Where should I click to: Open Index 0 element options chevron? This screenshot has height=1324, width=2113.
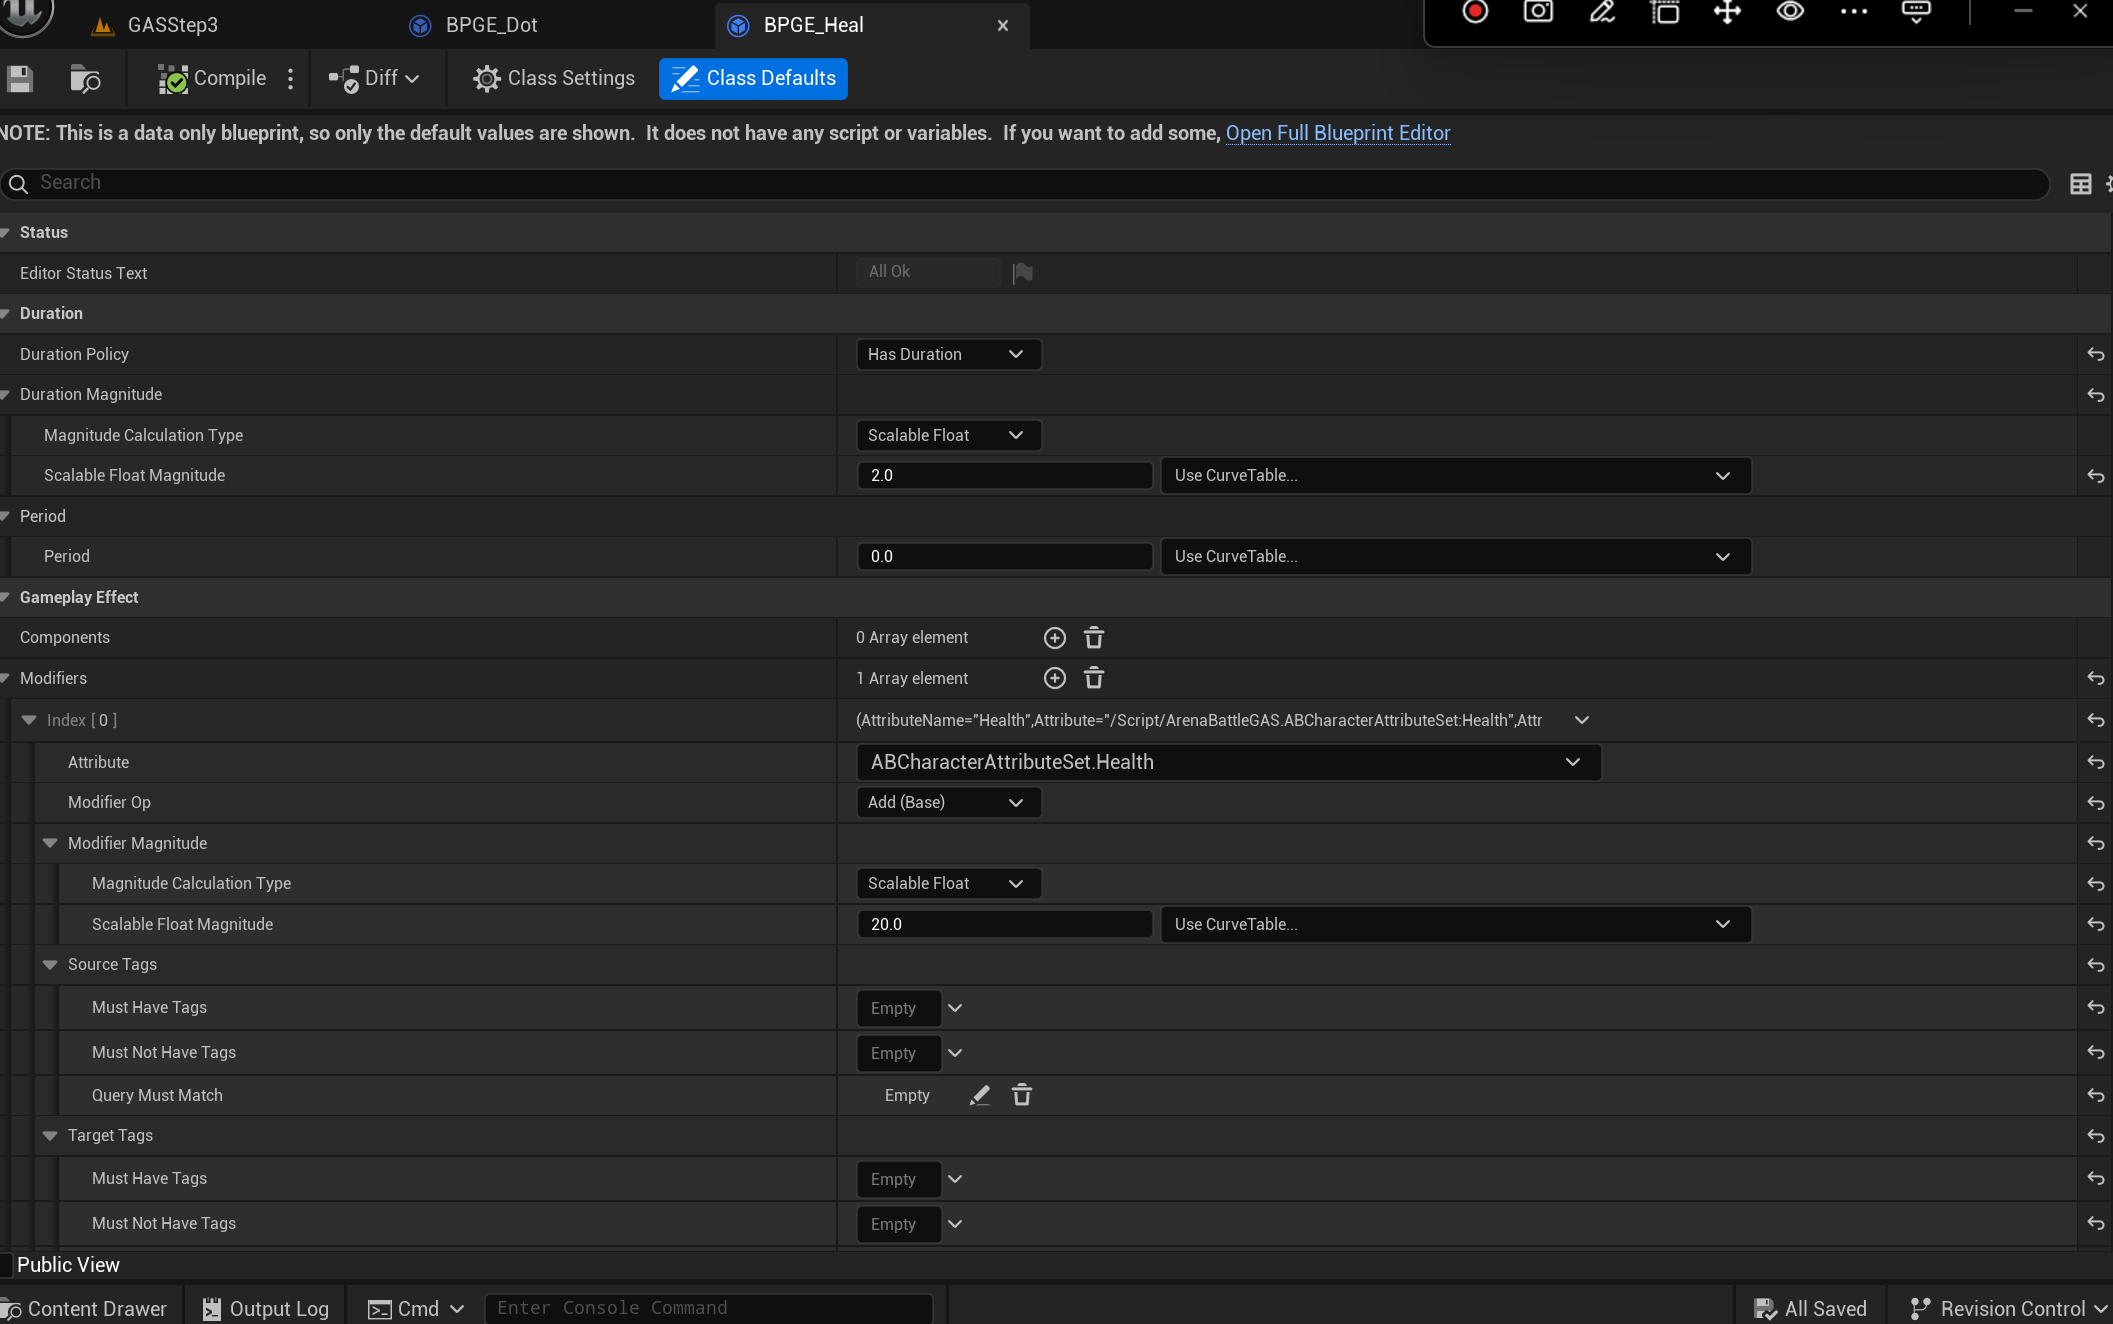click(1581, 720)
